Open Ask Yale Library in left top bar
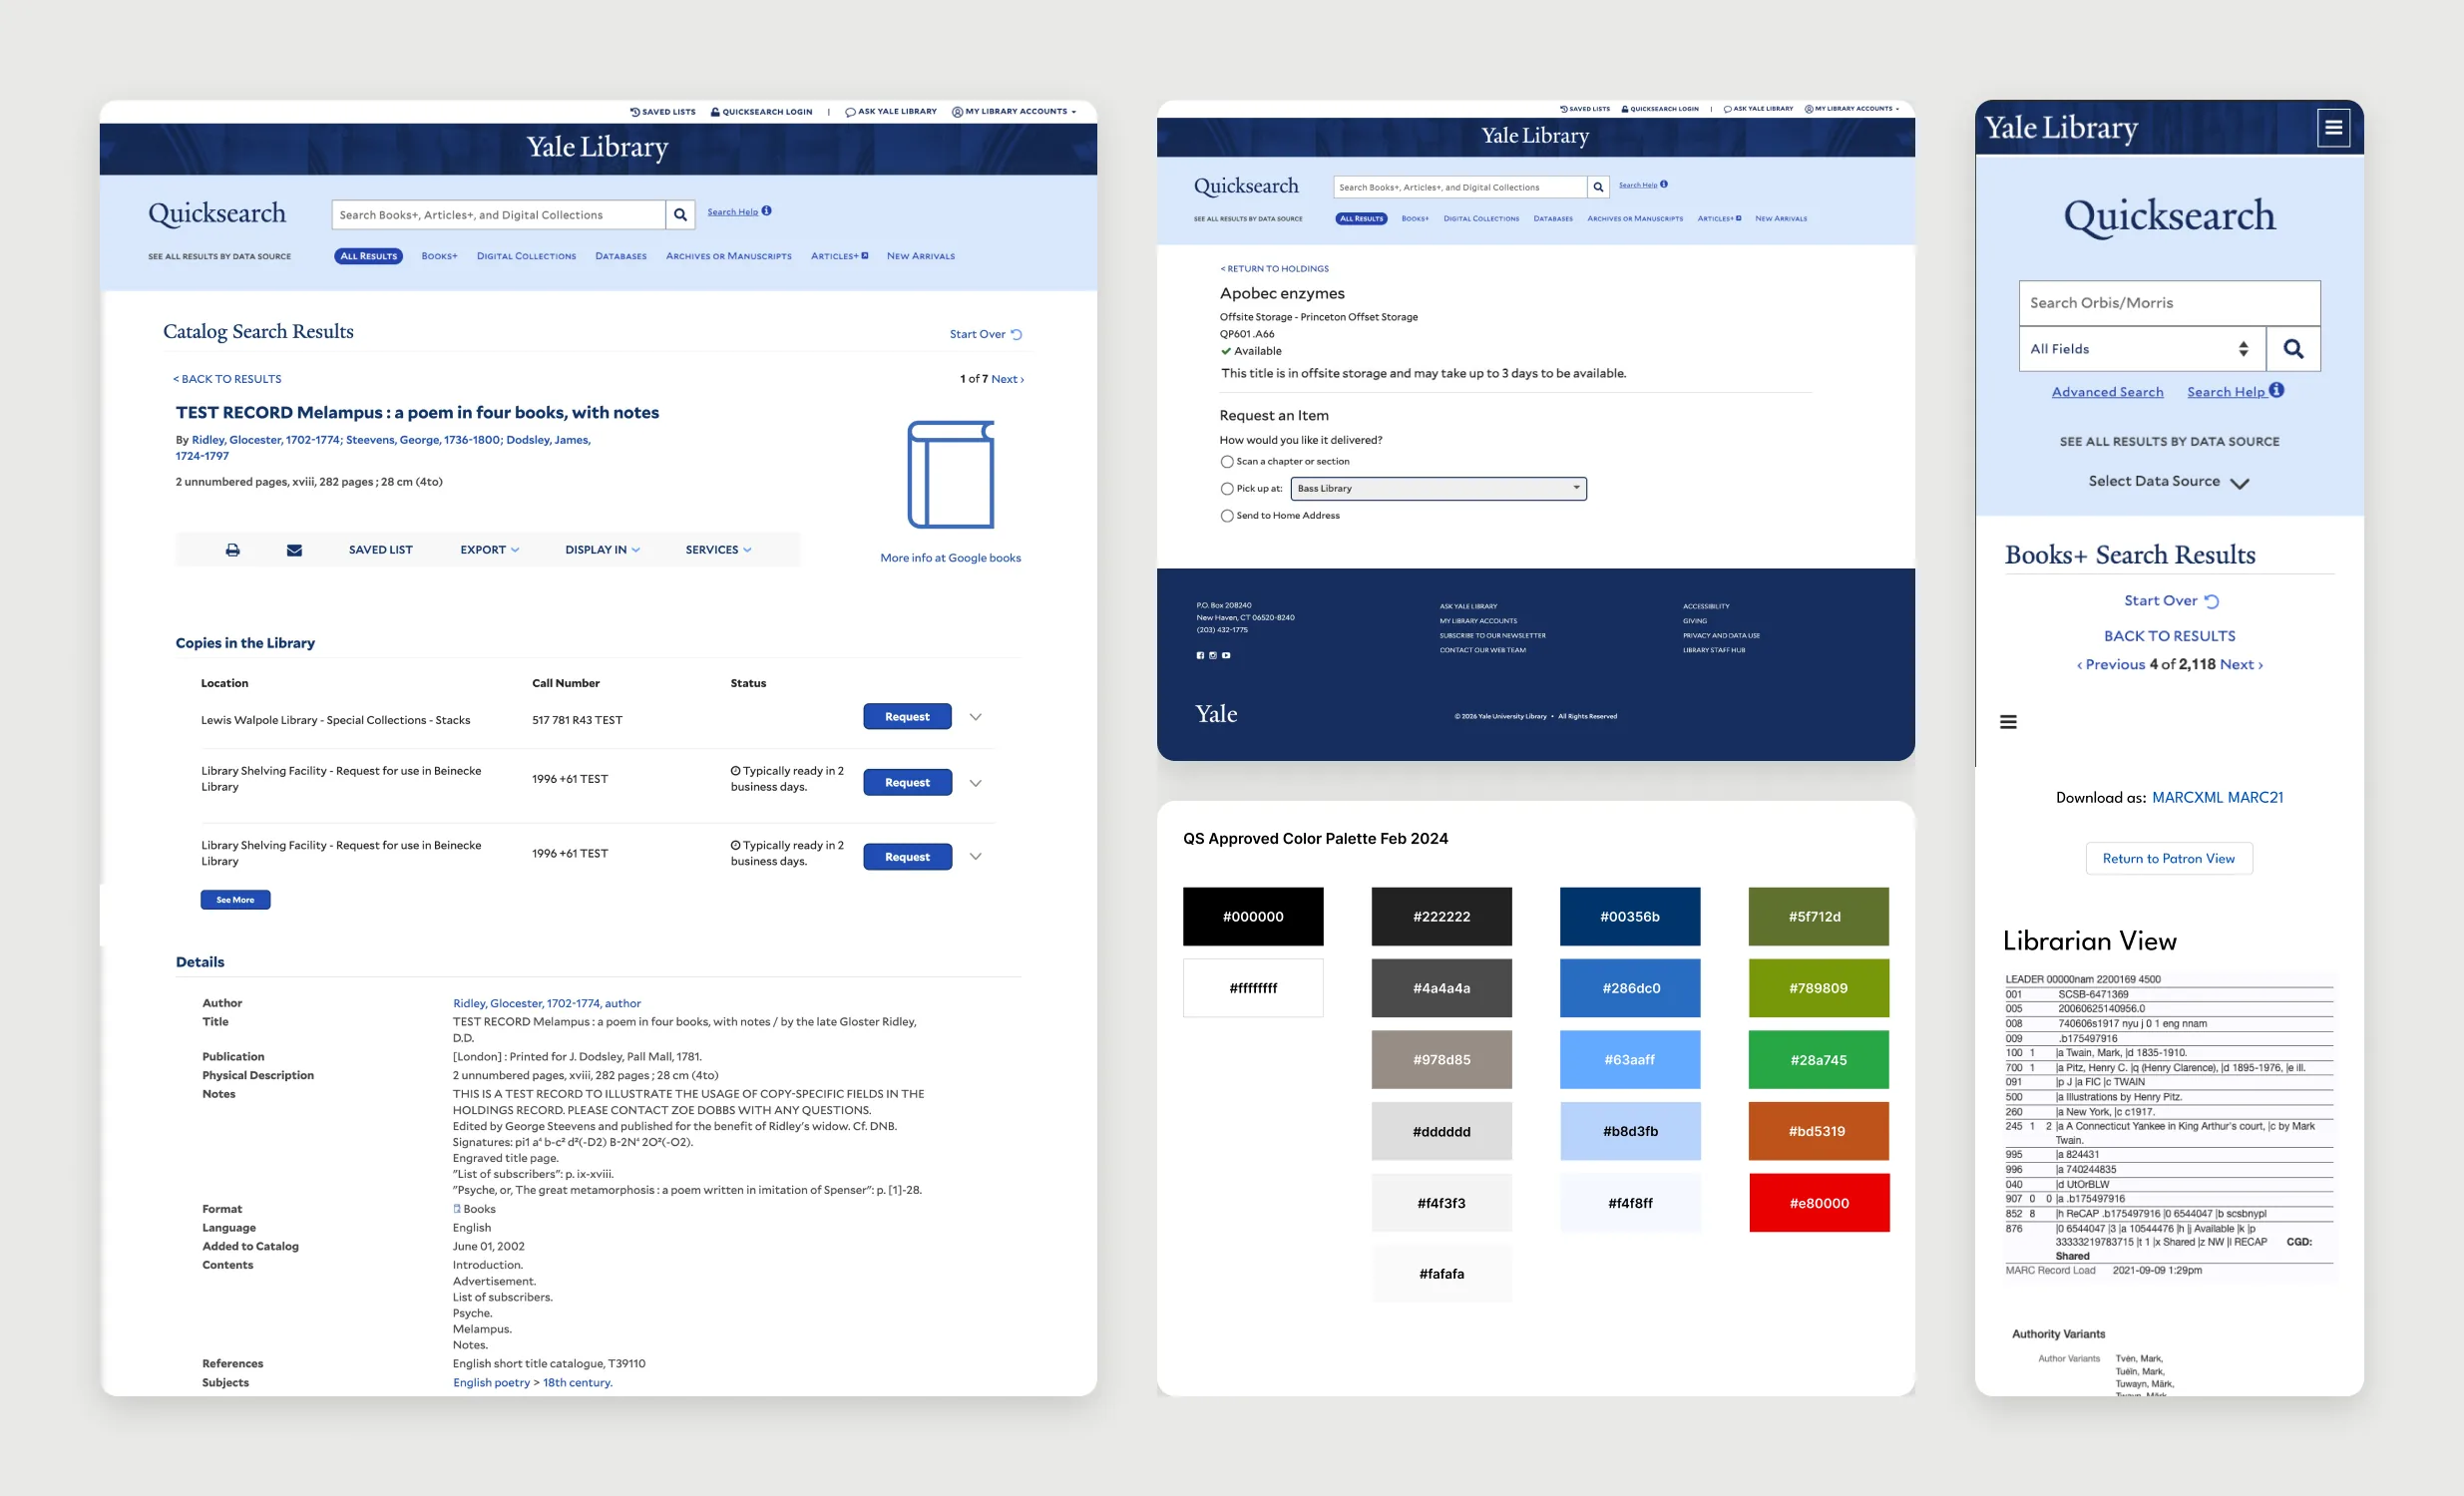This screenshot has height=1496, width=2464. pyautogui.click(x=891, y=112)
